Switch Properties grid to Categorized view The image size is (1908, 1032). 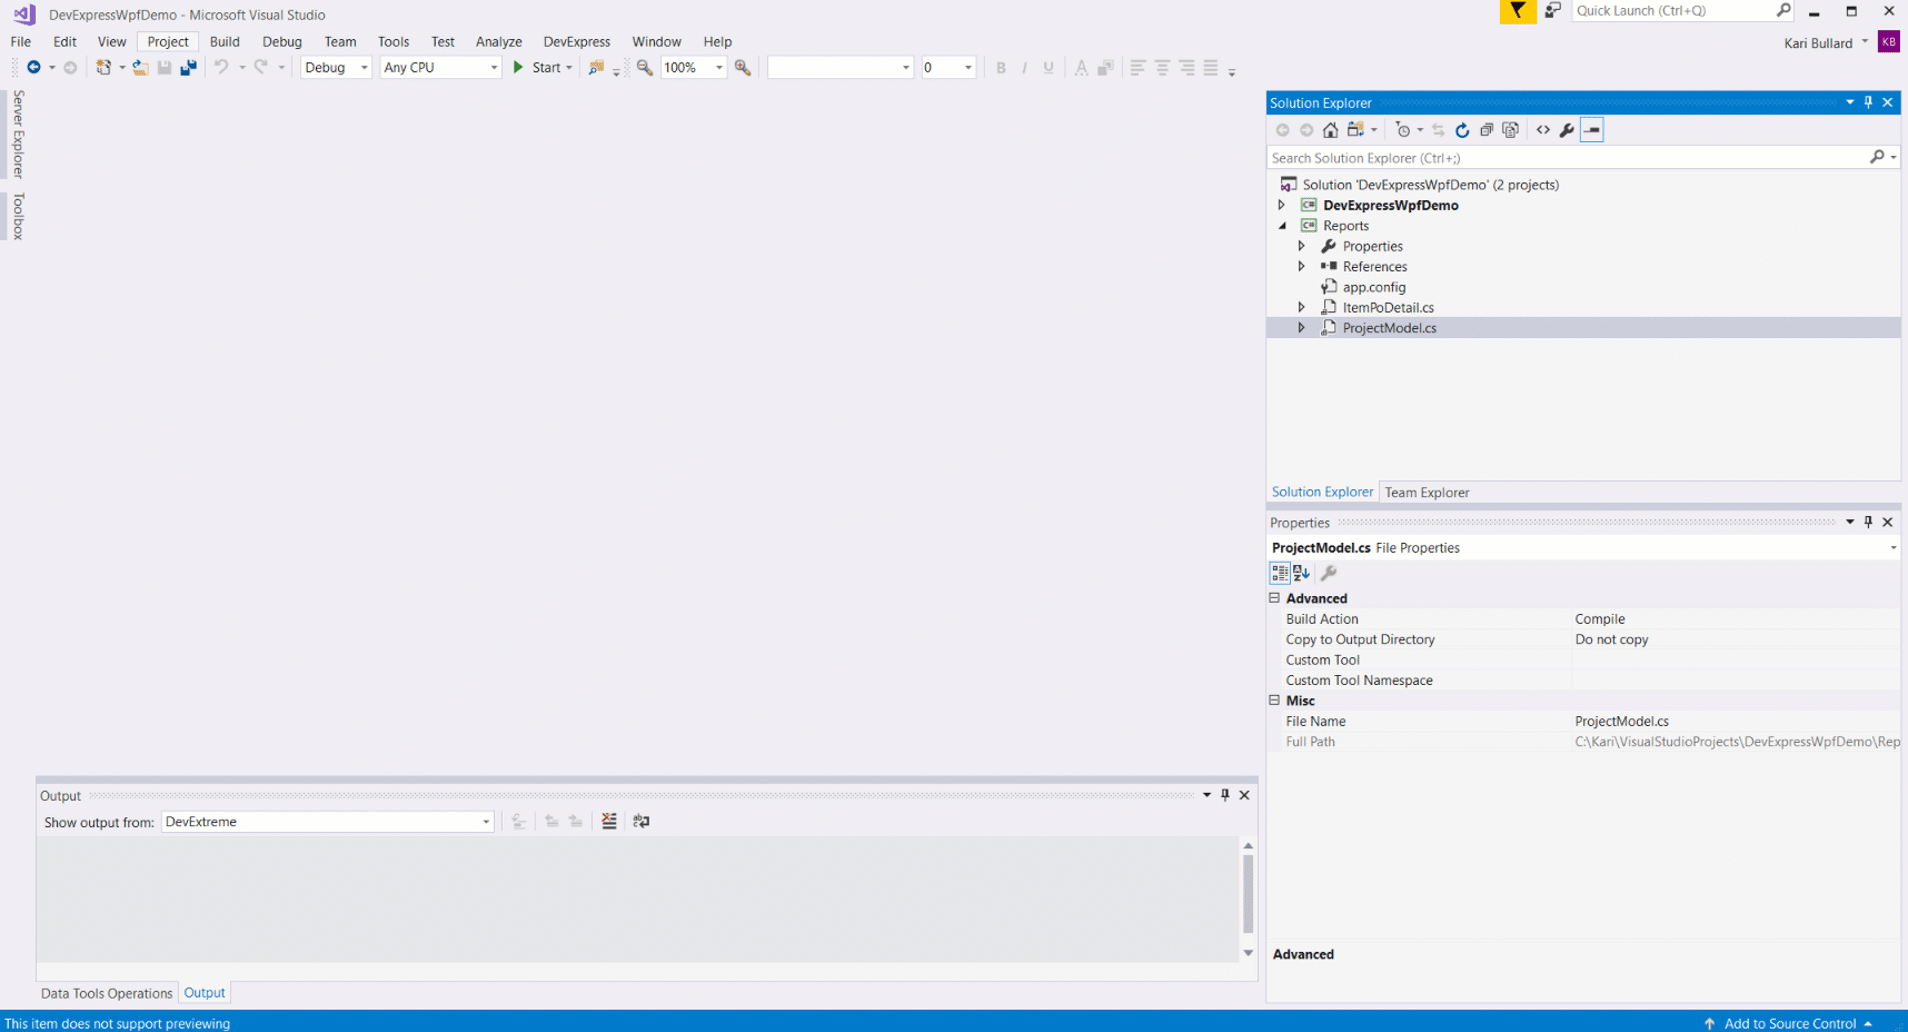click(1280, 573)
